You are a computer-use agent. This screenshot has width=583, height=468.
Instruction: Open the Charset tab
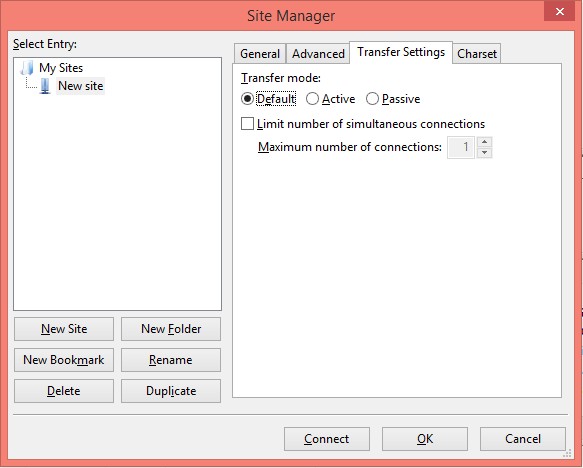(477, 54)
